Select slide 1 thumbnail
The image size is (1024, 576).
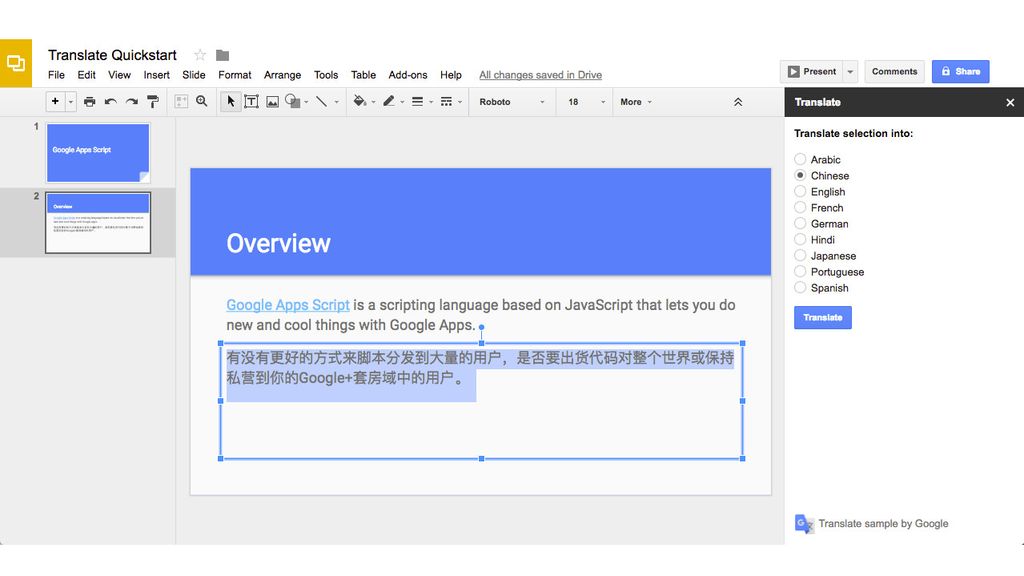click(97, 152)
